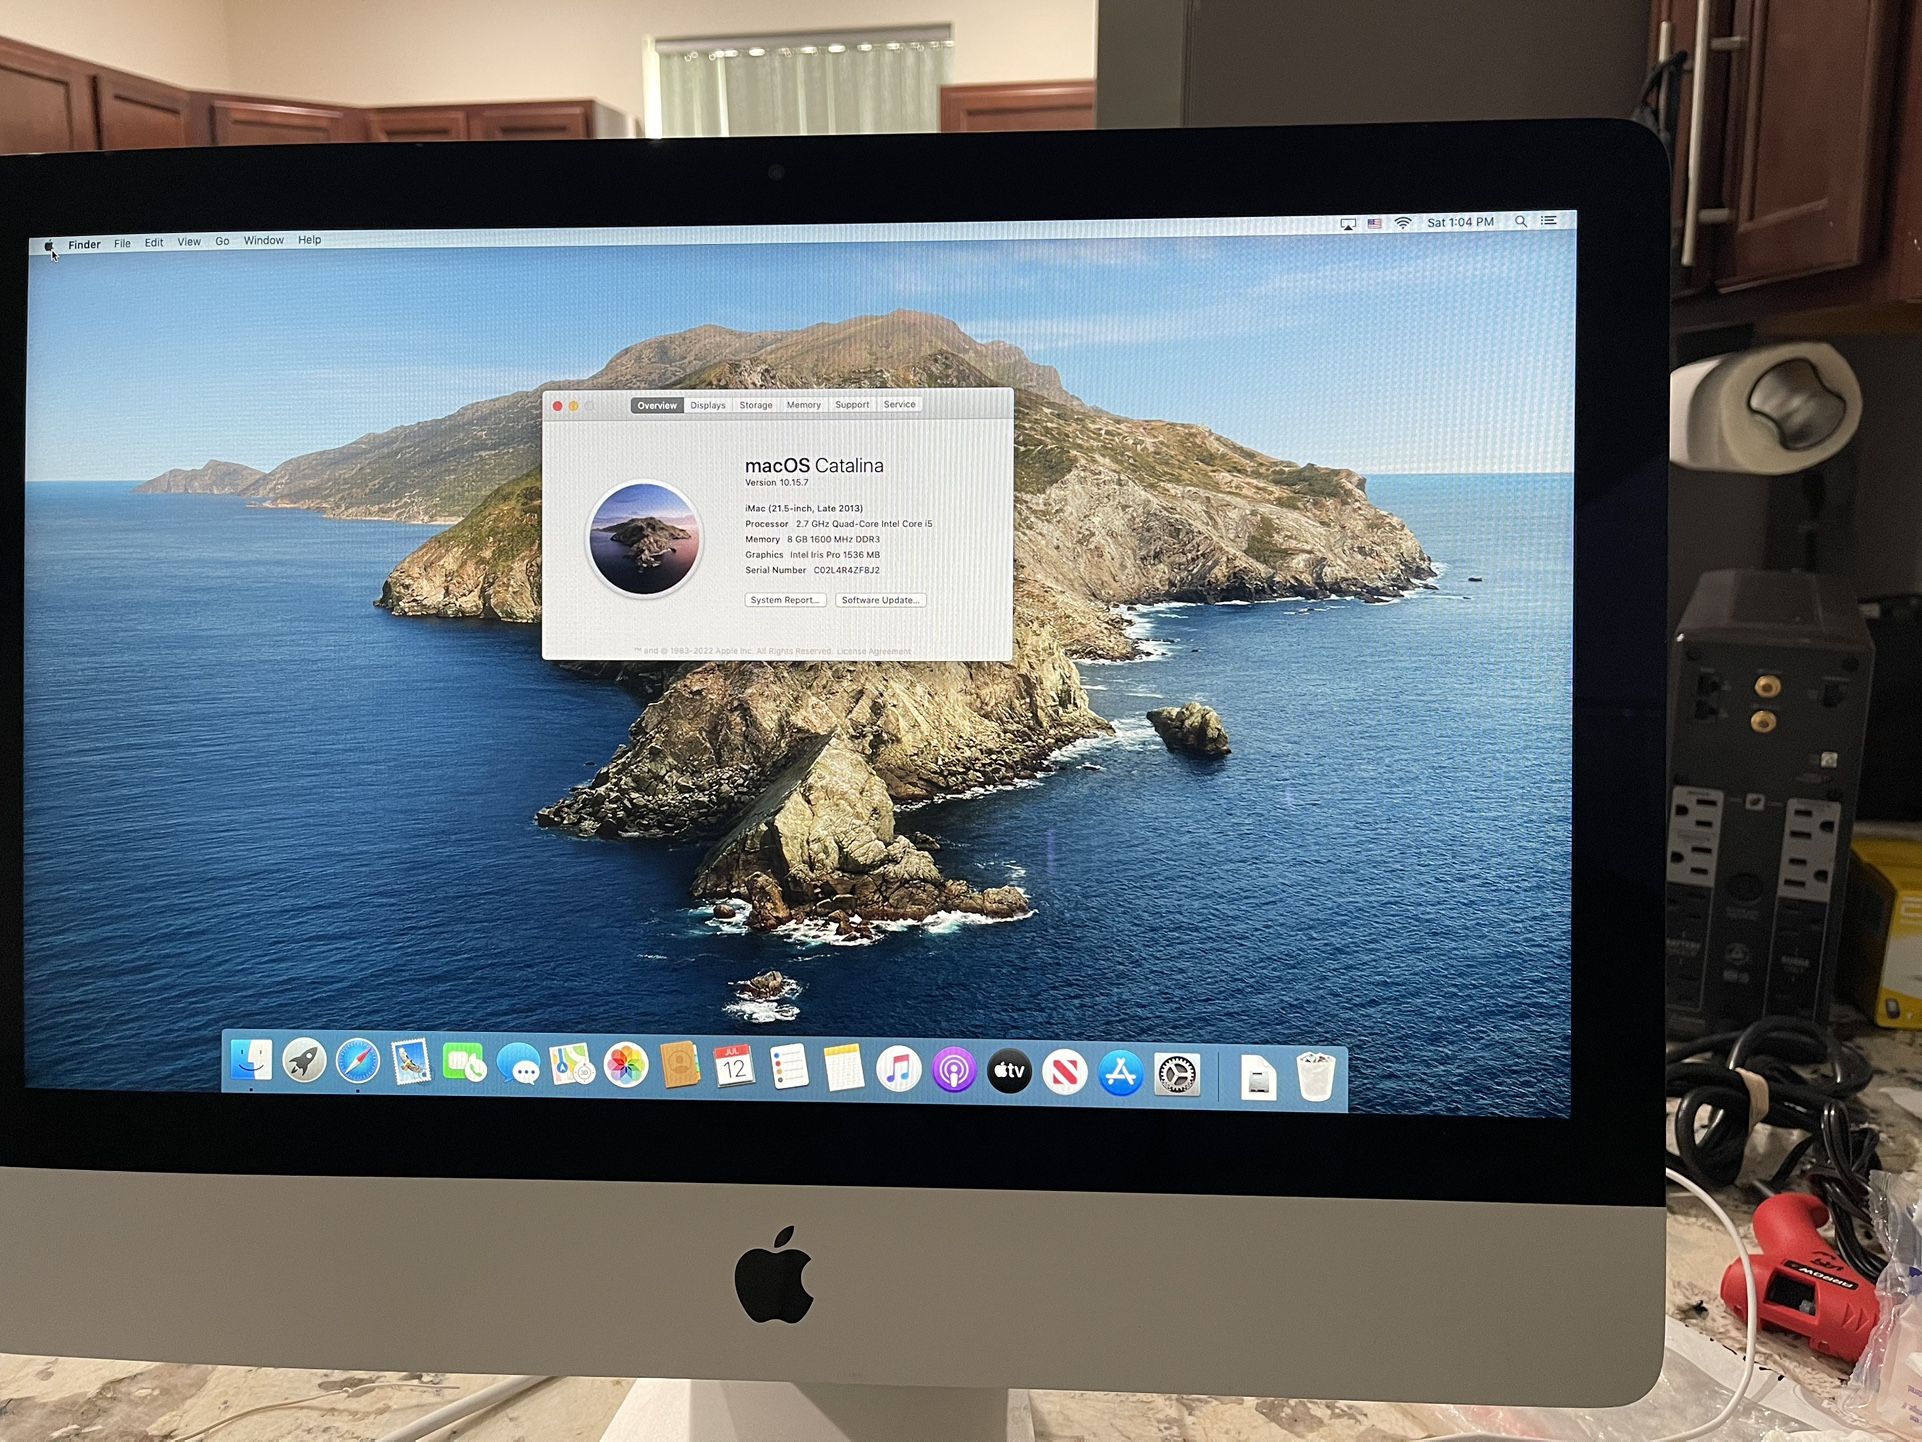This screenshot has height=1442, width=1922.
Task: Open the Window menu
Action: (x=263, y=240)
